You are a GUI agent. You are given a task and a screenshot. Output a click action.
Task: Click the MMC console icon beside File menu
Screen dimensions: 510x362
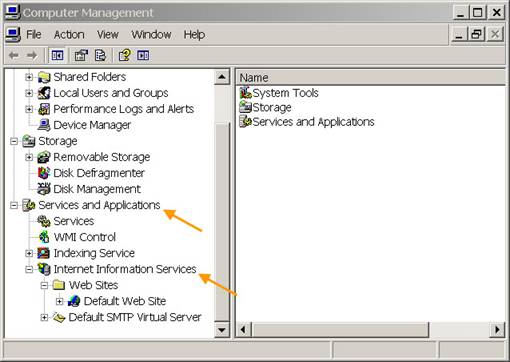[13, 35]
